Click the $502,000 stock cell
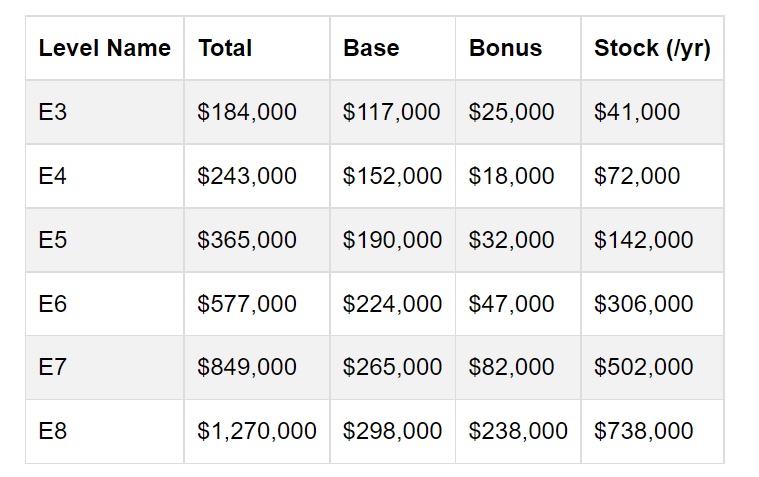The width and height of the screenshot is (759, 477). point(643,367)
